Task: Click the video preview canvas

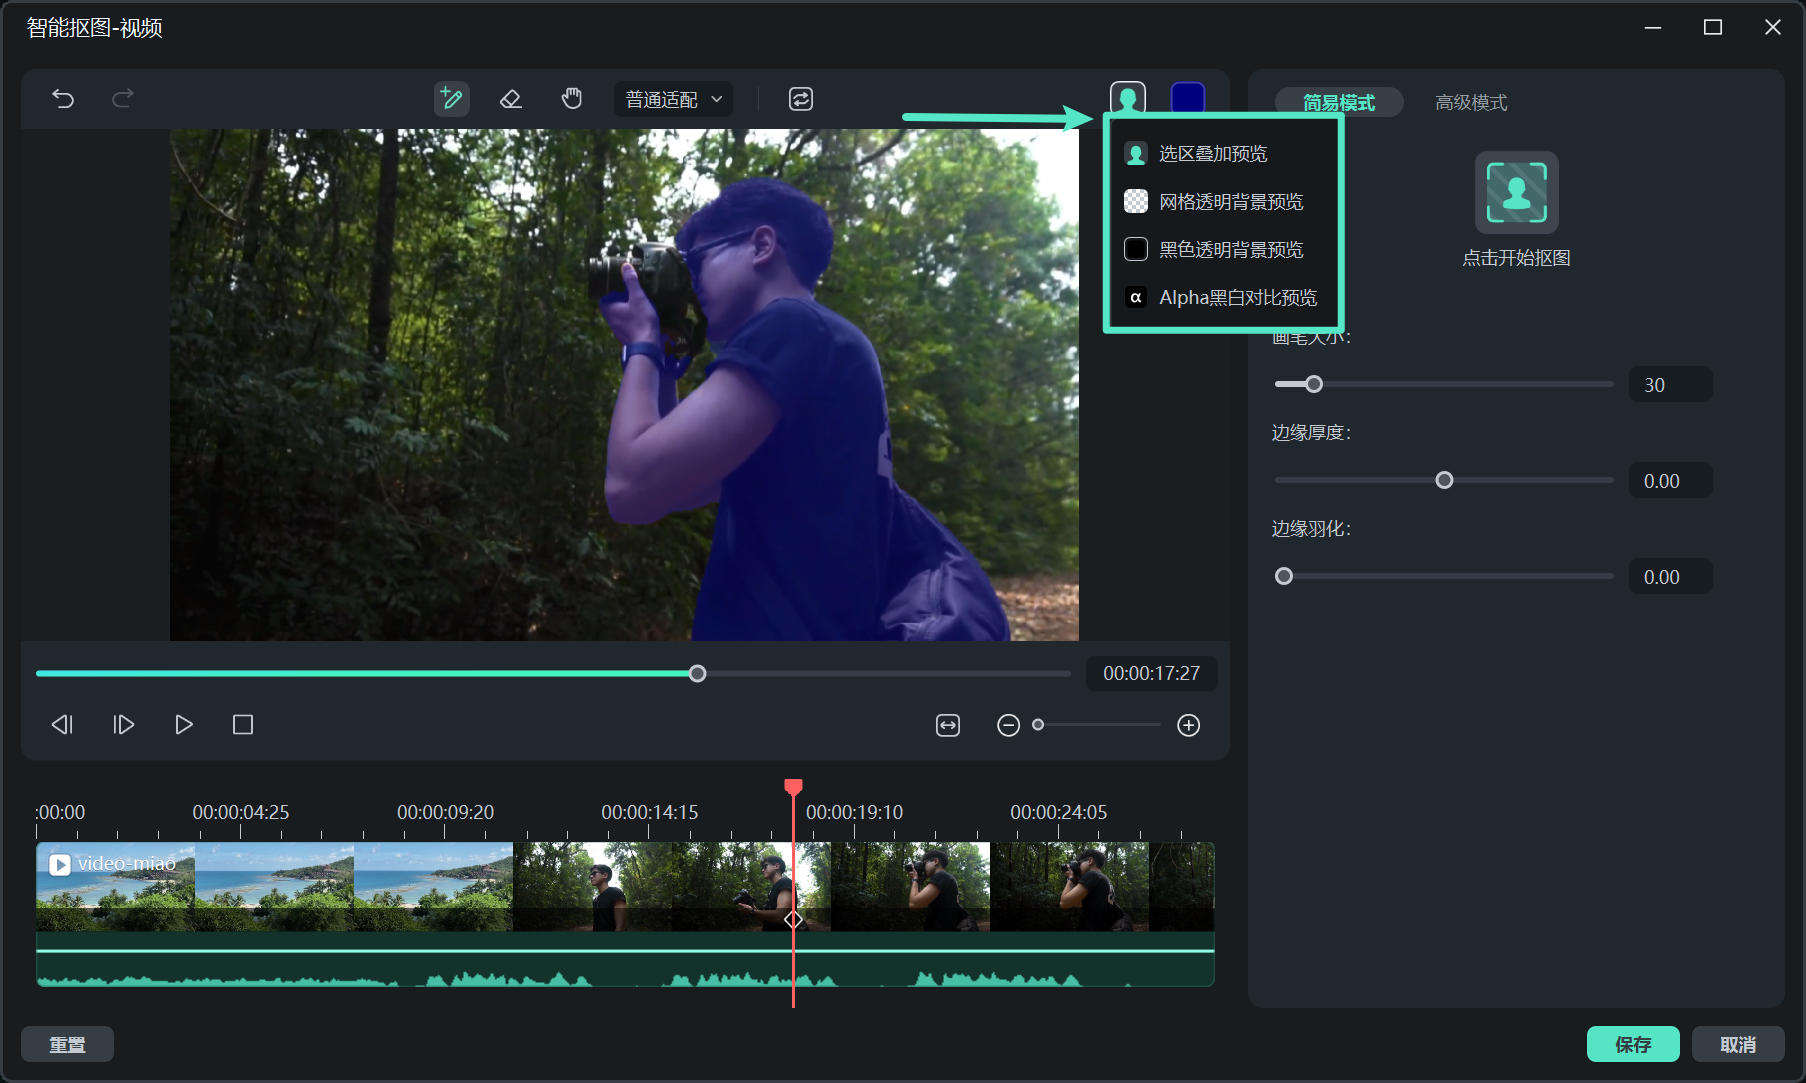Action: coord(624,385)
